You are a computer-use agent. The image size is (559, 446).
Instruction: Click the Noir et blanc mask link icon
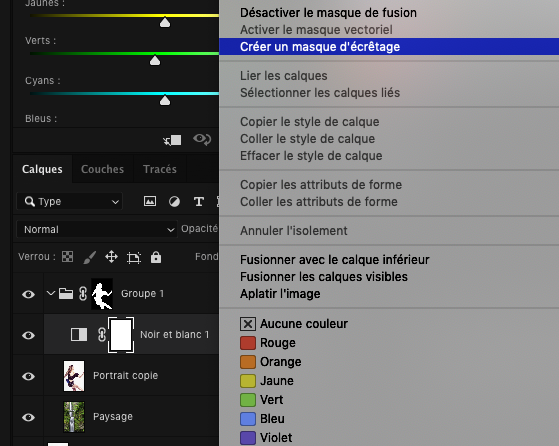102,335
